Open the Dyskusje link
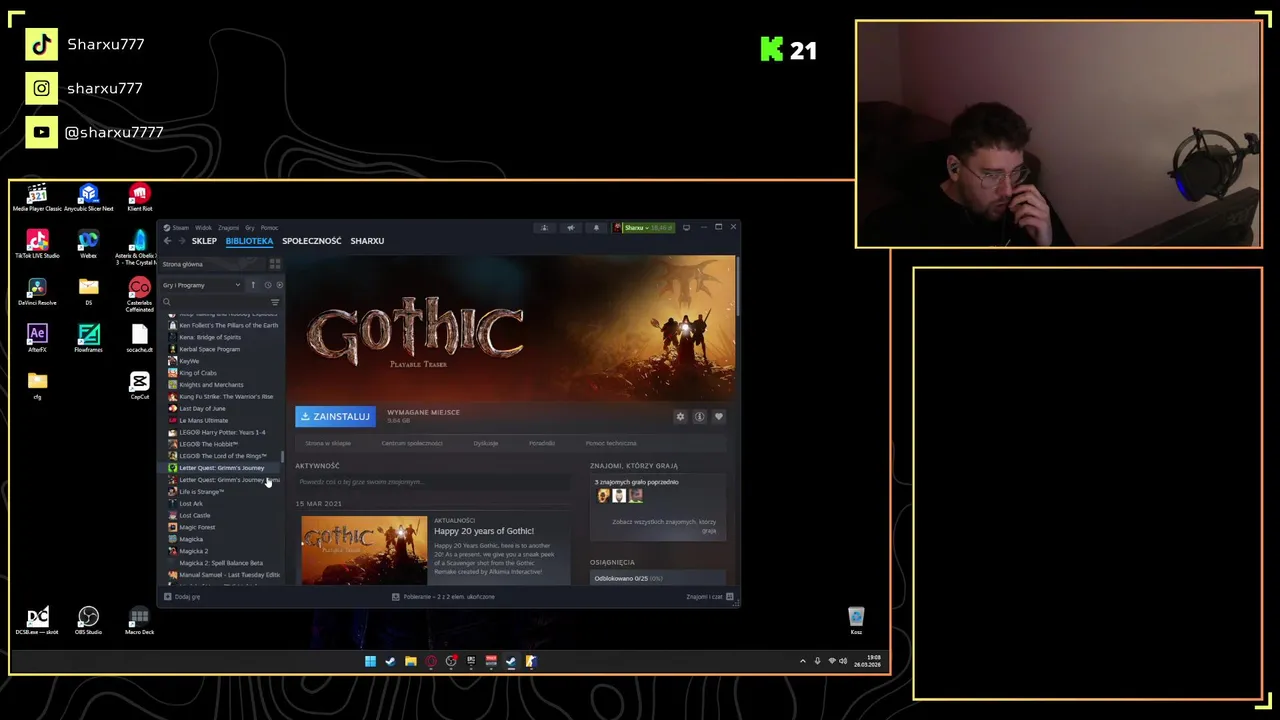The image size is (1280, 720). click(486, 443)
